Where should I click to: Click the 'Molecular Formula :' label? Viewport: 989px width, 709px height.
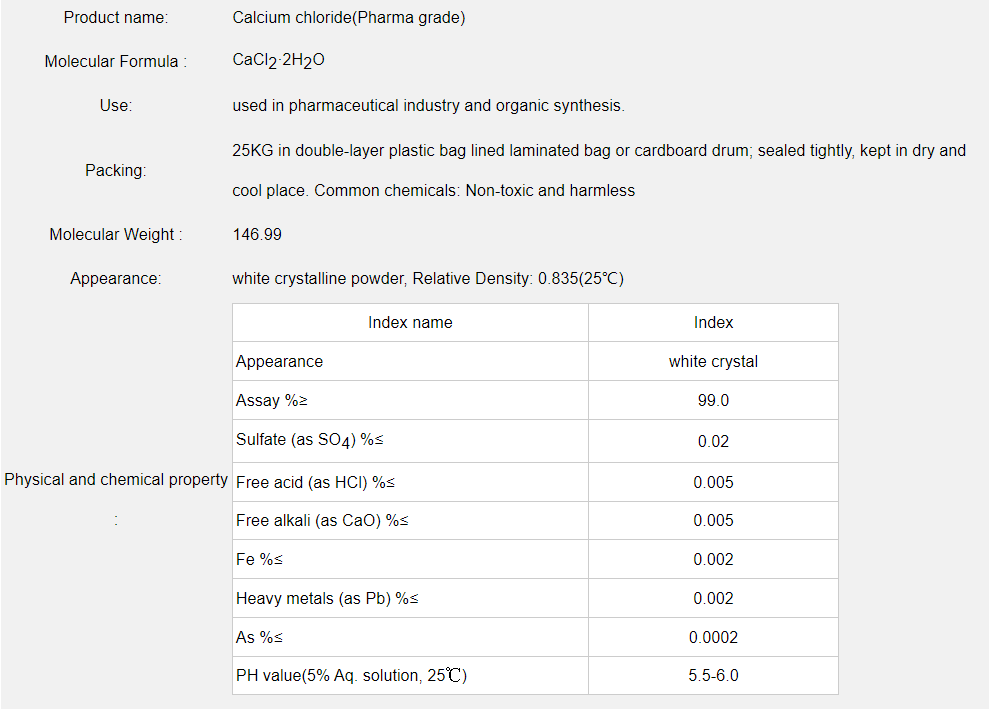(116, 62)
